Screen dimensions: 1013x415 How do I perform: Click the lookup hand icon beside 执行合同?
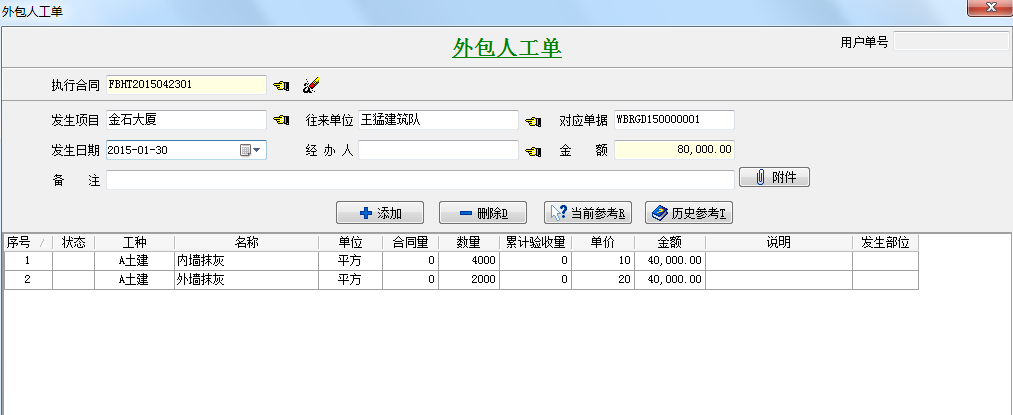click(281, 85)
